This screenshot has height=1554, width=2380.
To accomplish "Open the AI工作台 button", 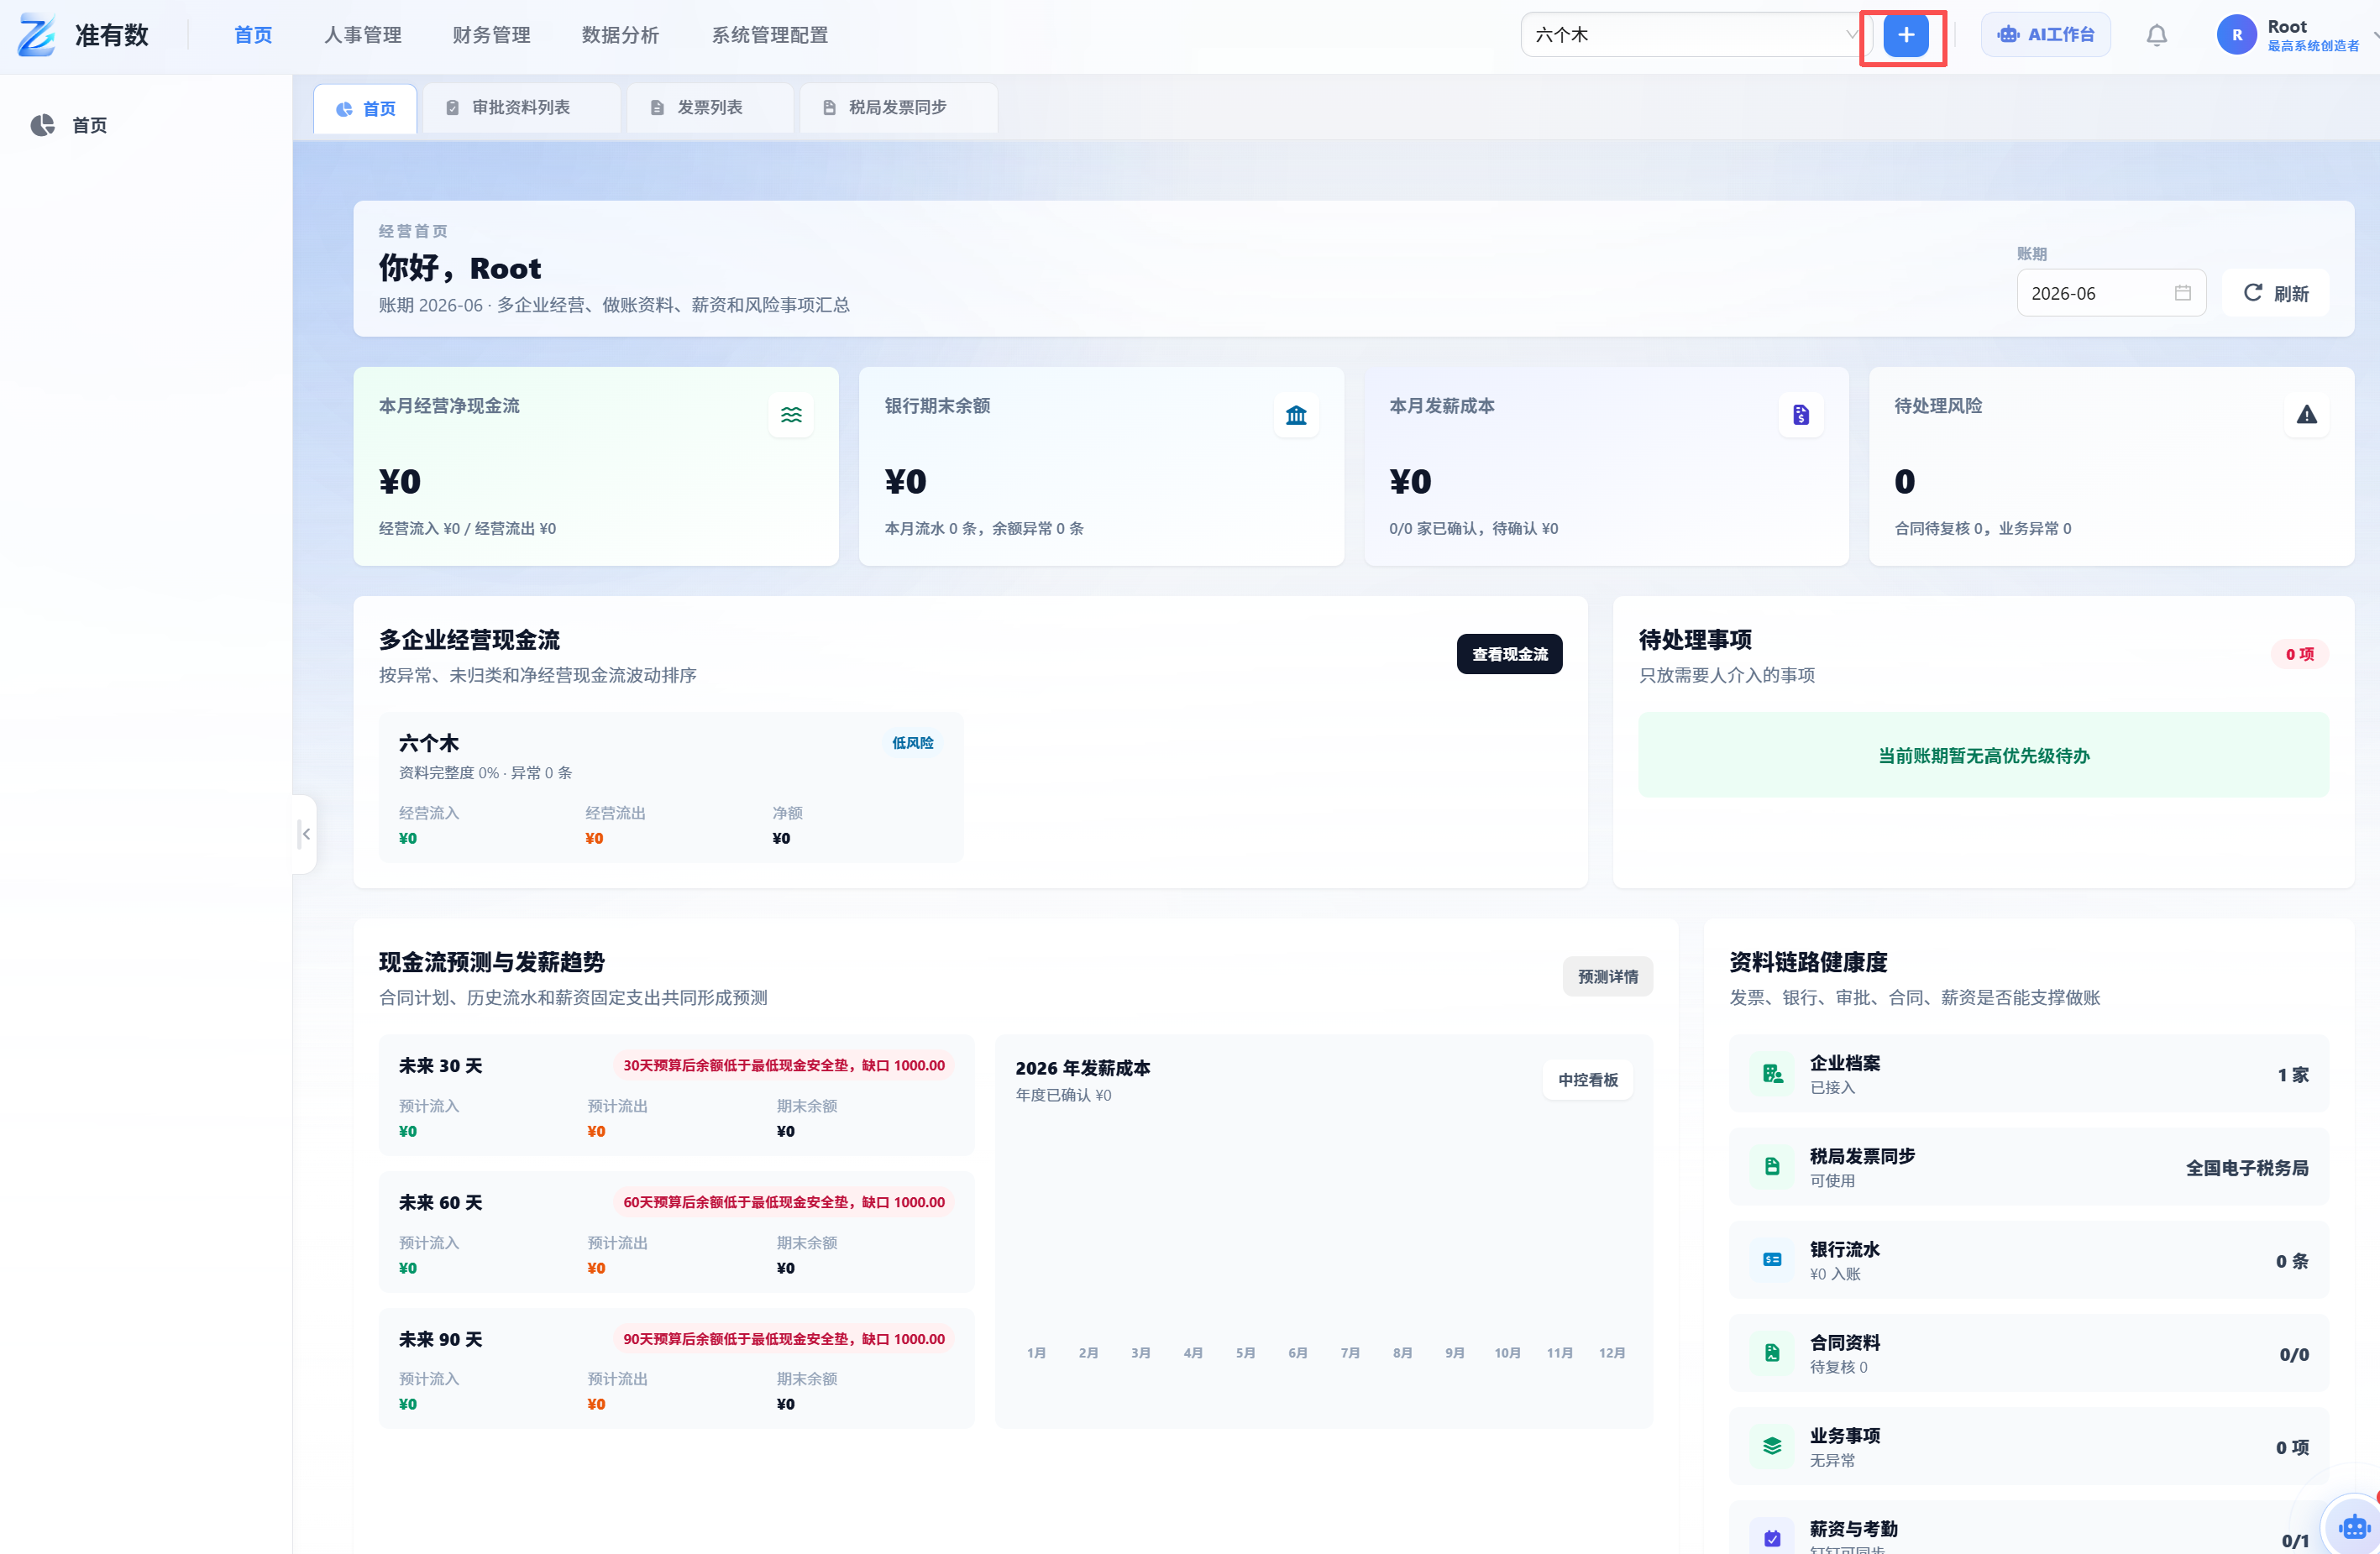I will (x=2045, y=35).
